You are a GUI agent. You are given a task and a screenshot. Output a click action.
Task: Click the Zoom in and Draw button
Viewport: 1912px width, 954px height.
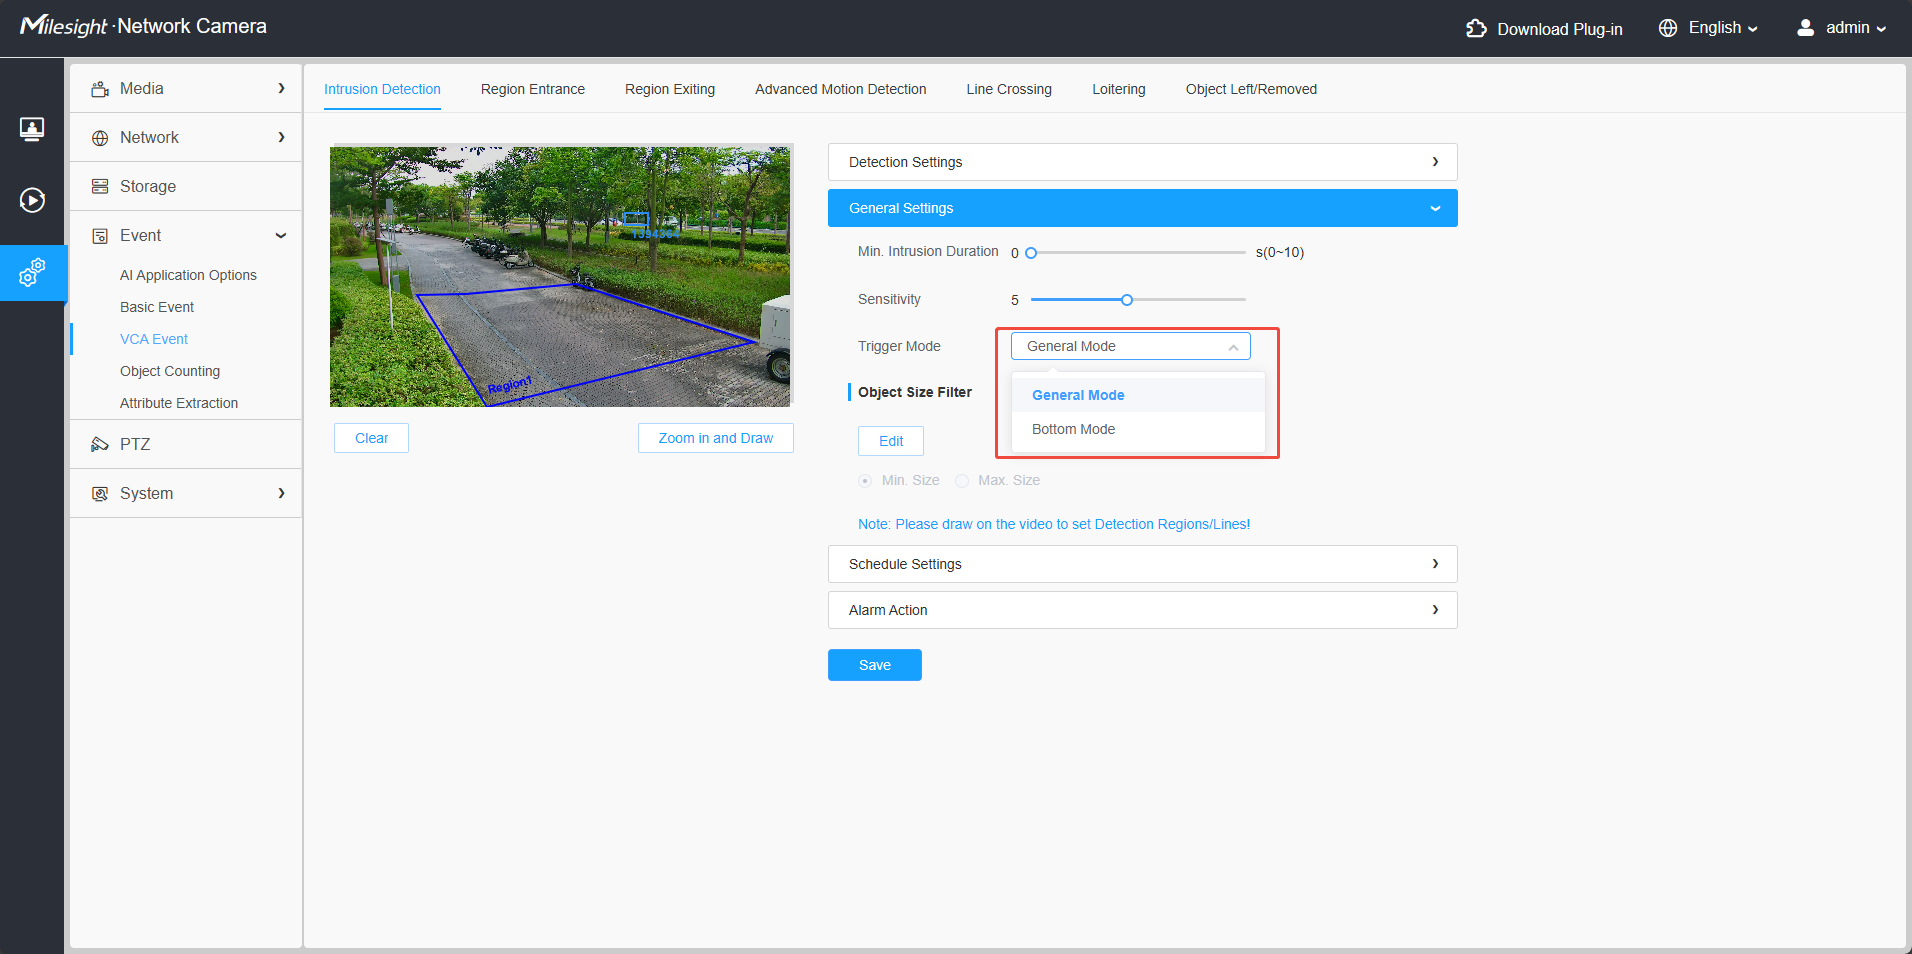[715, 438]
